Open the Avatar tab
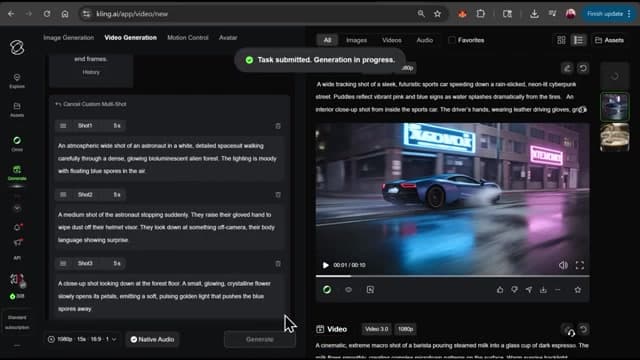Screen dimensions: 640x360 point(228,38)
